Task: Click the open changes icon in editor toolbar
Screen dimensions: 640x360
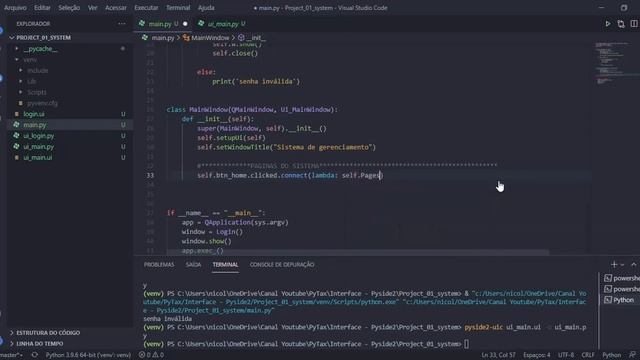Action: (621, 24)
